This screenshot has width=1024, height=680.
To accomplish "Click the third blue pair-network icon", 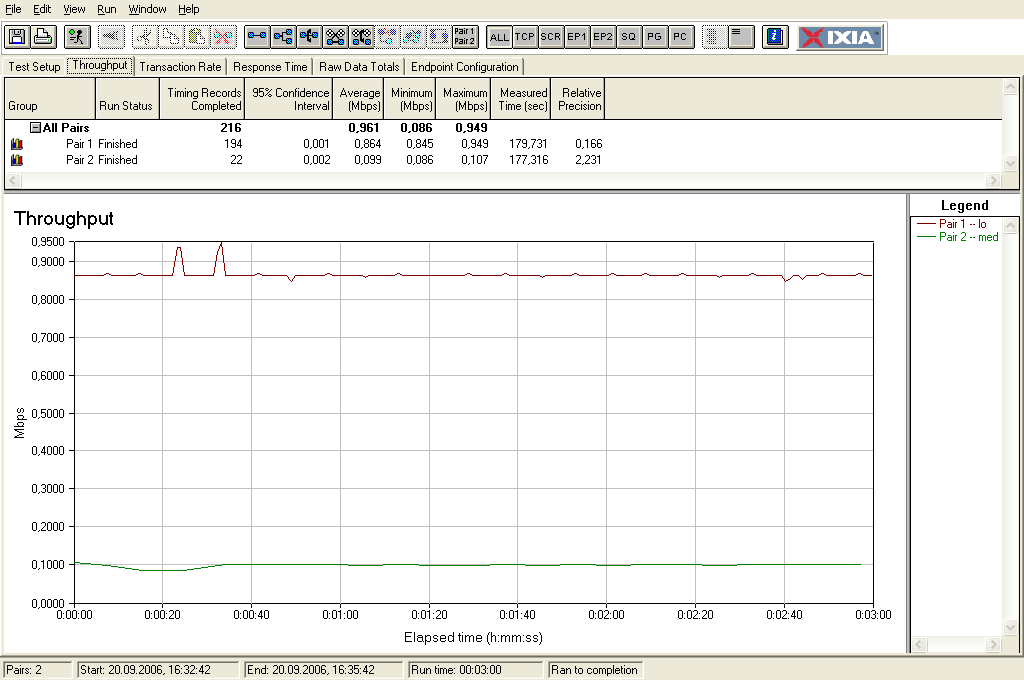I will pyautogui.click(x=310, y=37).
